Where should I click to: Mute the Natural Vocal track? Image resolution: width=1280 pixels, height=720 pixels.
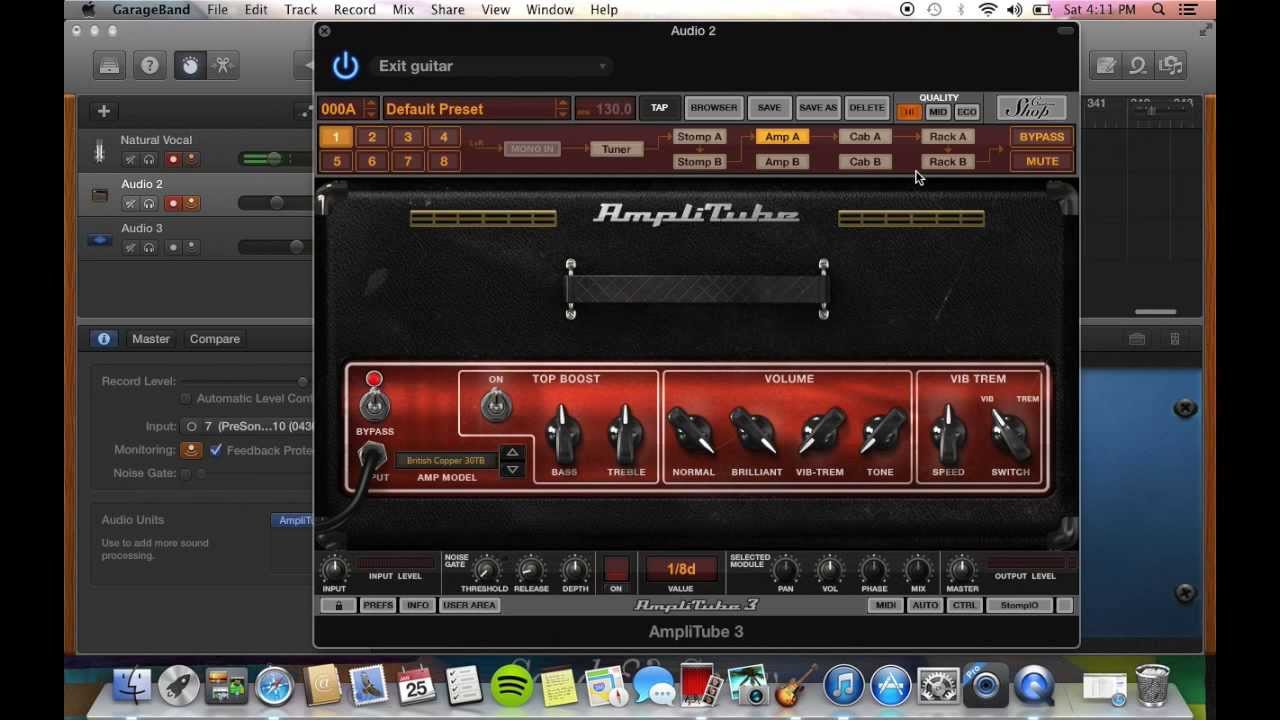[x=130, y=160]
